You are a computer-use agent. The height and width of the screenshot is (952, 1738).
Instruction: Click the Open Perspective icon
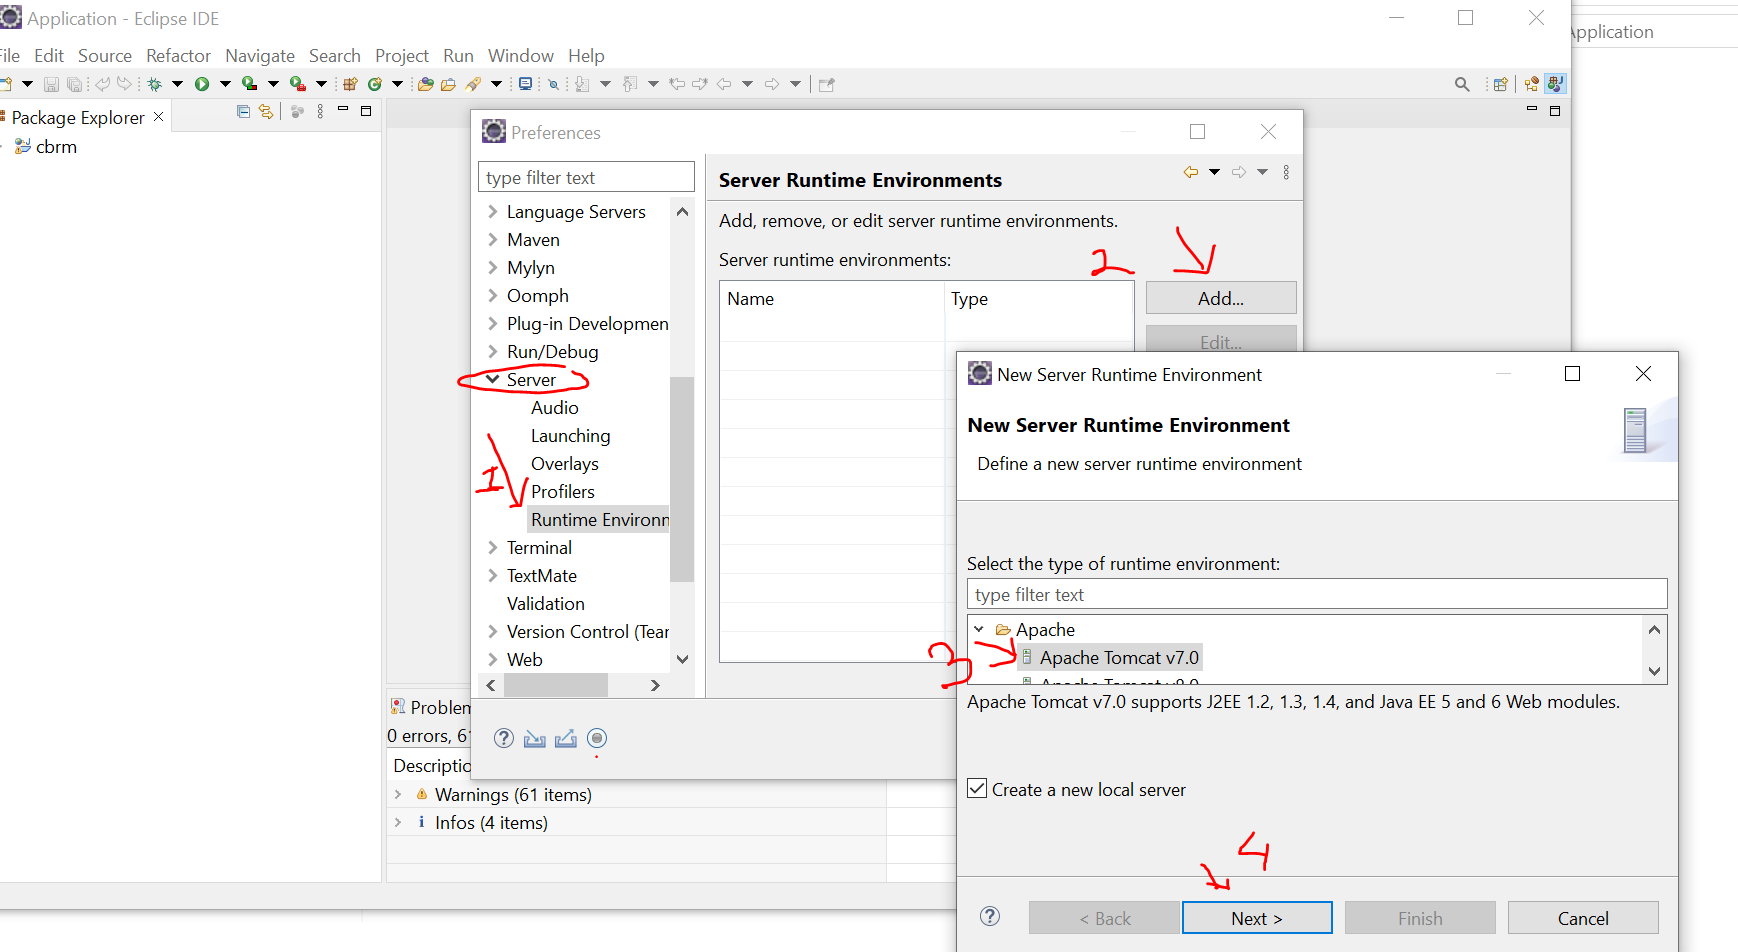click(x=1500, y=84)
